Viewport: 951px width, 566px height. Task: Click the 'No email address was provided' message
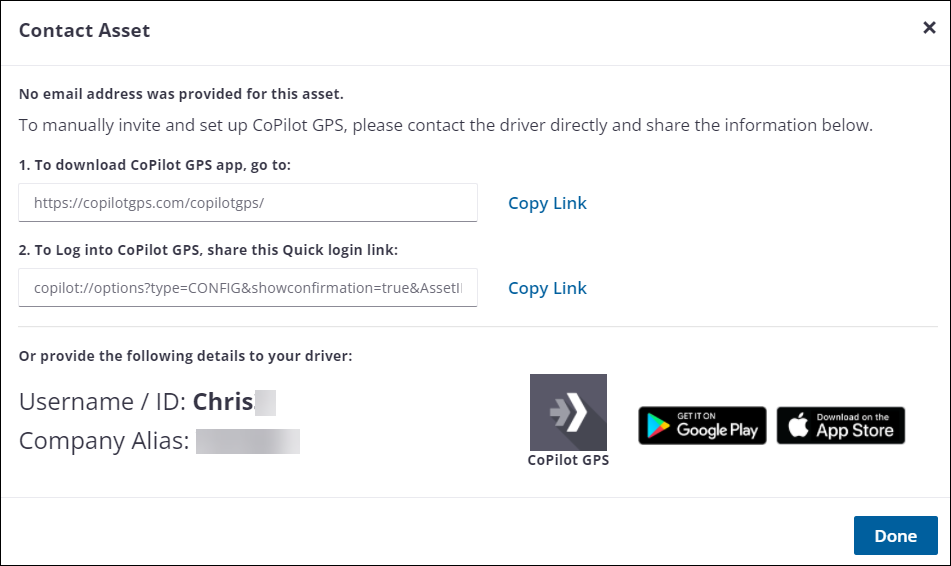coord(181,94)
